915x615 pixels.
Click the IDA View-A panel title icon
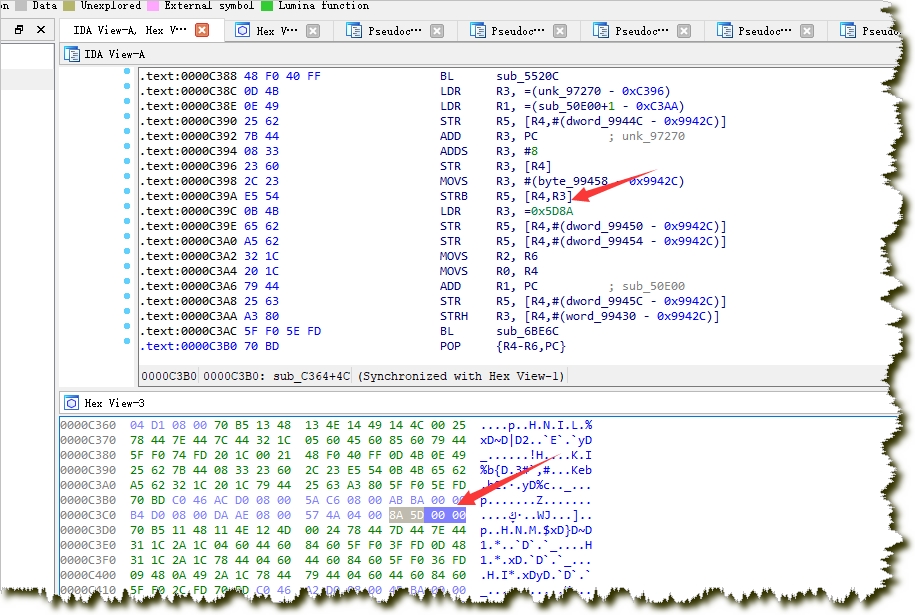coord(72,54)
